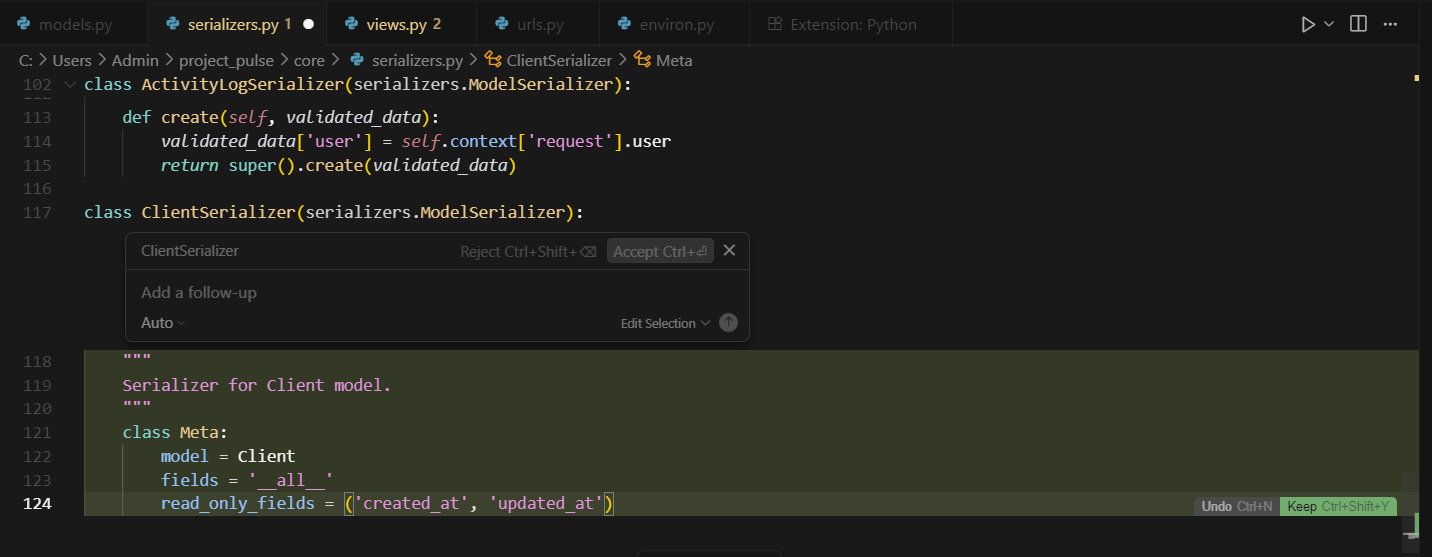This screenshot has width=1432, height=557.
Task: Click the Admin breadcrumb segment
Action: [135, 60]
